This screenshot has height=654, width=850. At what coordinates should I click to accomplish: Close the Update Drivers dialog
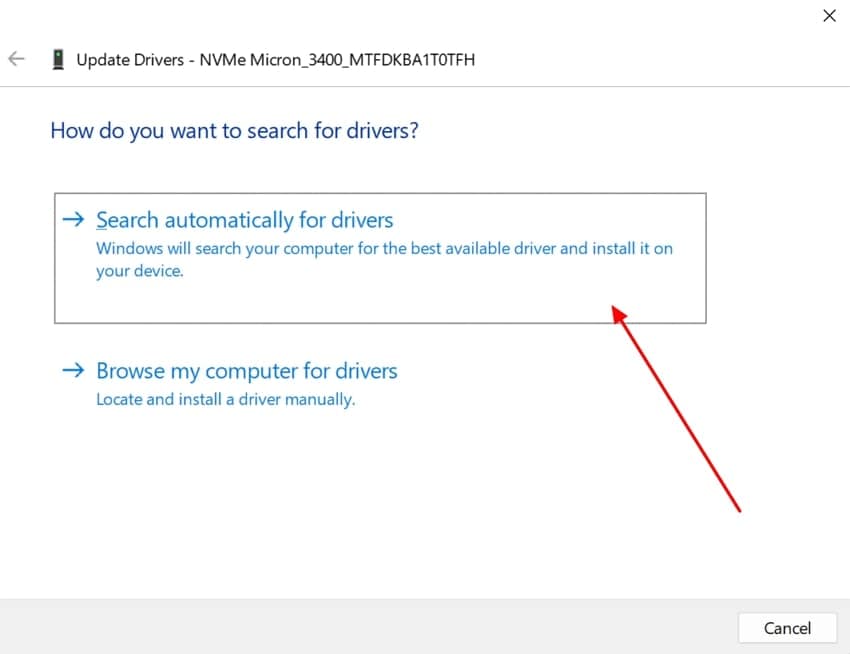click(x=829, y=16)
